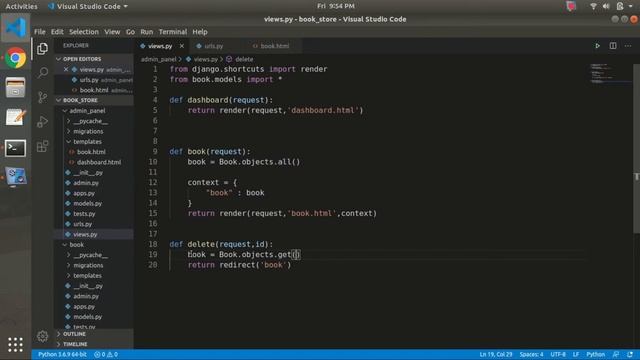This screenshot has height=360, width=640.
Task: Change indentation via Spaces: 4
Action: 531,354
